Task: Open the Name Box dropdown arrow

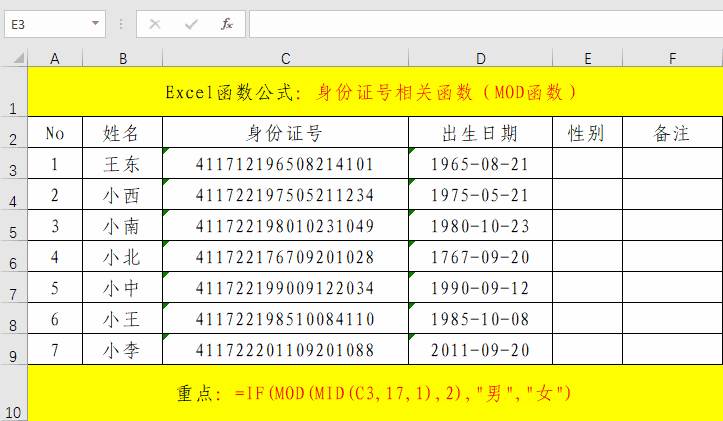Action: (x=95, y=23)
